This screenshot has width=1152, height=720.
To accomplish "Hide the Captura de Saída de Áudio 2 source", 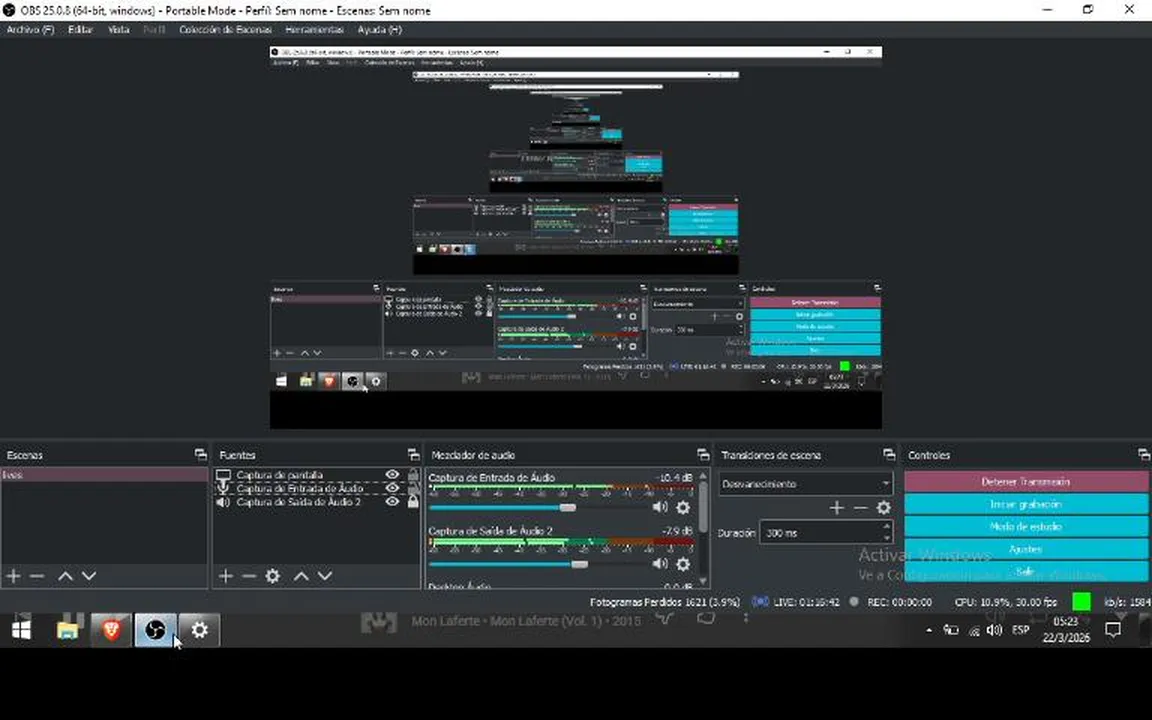I will point(392,502).
